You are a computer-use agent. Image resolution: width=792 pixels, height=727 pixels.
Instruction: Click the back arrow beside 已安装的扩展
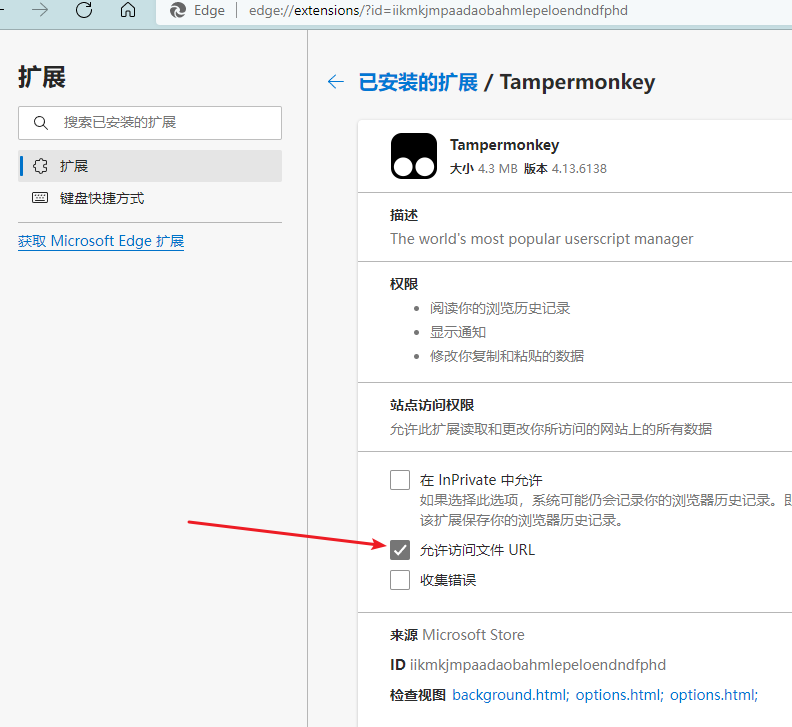click(x=336, y=82)
